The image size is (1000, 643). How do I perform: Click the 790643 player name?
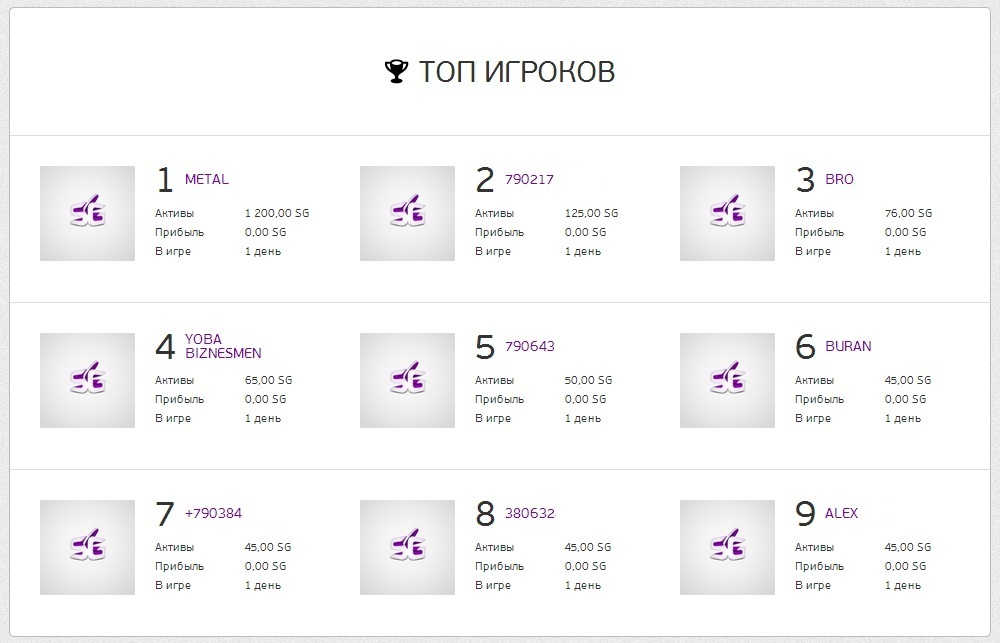(x=530, y=346)
